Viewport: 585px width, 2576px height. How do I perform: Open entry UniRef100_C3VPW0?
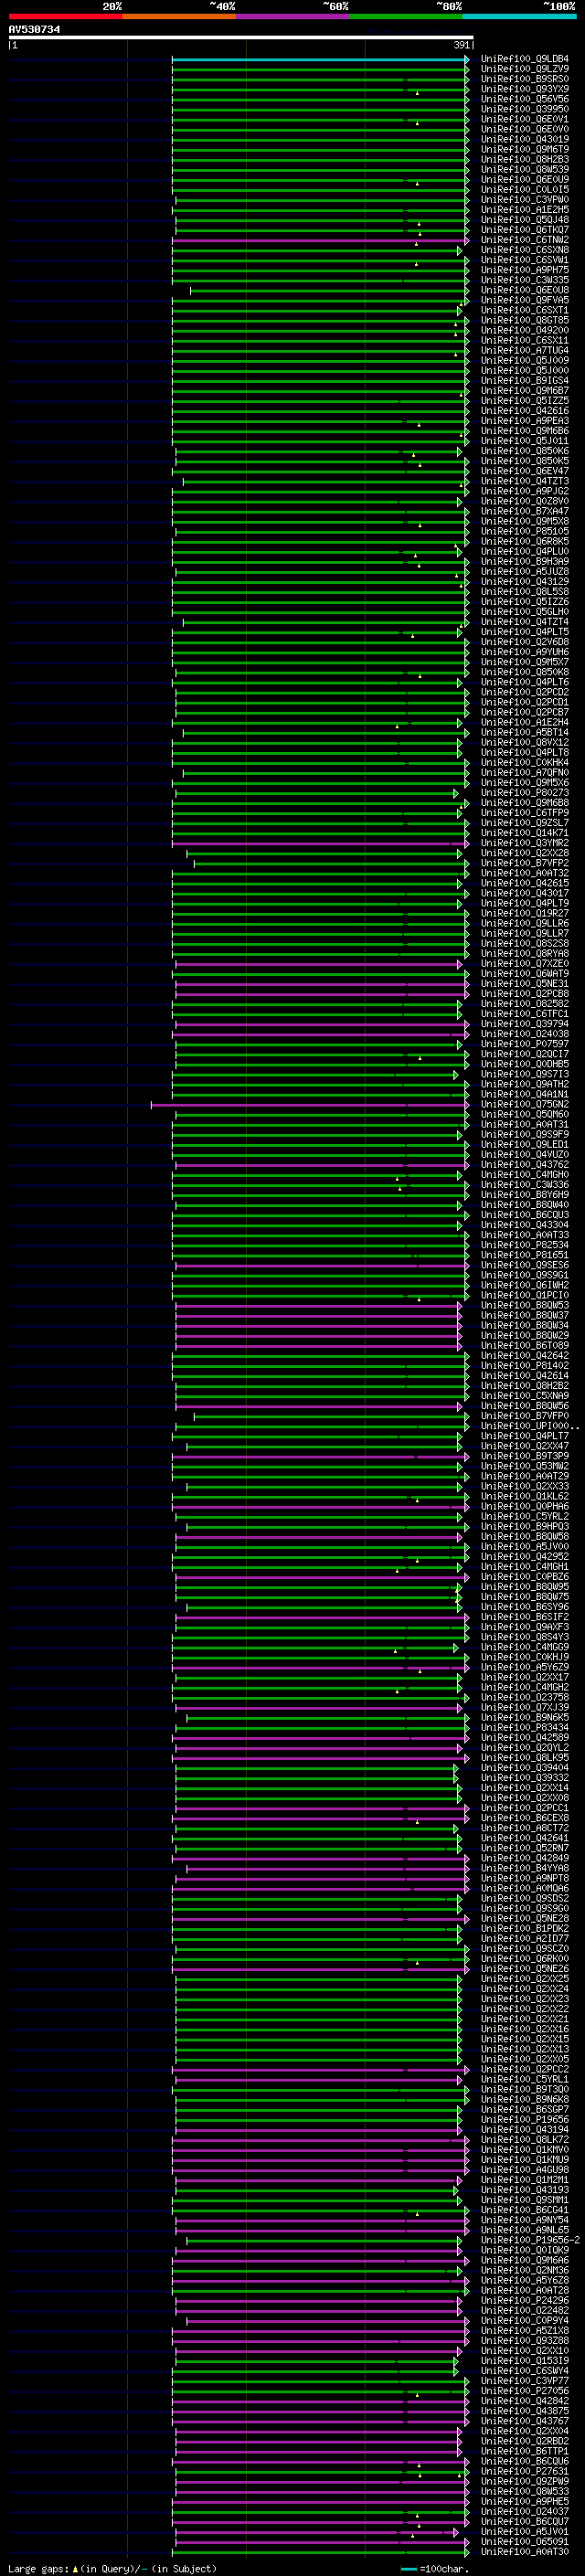[525, 199]
